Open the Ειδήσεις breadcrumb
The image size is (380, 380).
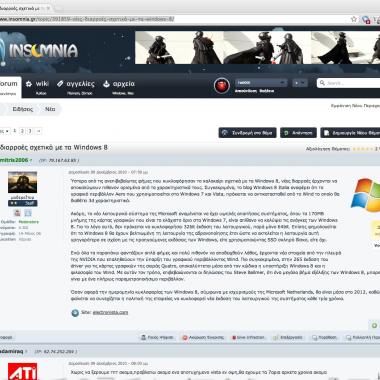pyautogui.click(x=23, y=109)
